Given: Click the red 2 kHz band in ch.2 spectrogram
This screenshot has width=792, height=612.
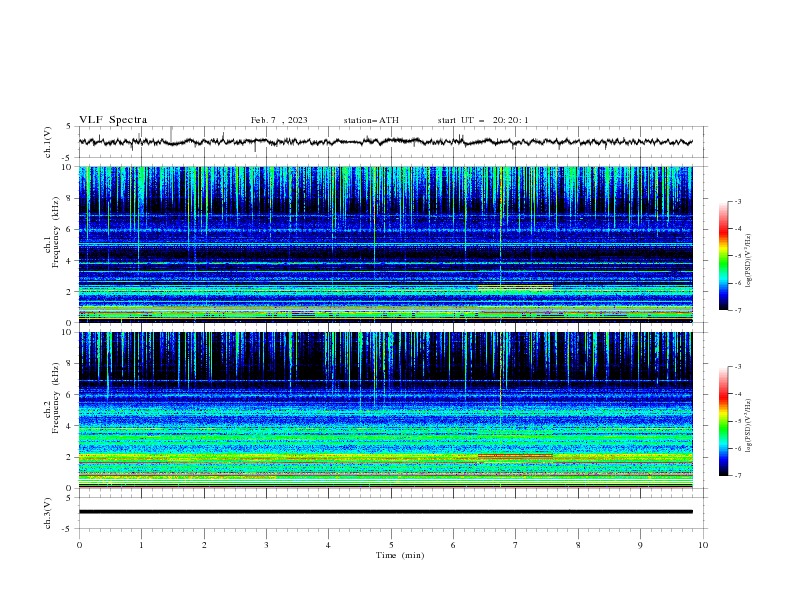Looking at the screenshot, I should [x=515, y=456].
